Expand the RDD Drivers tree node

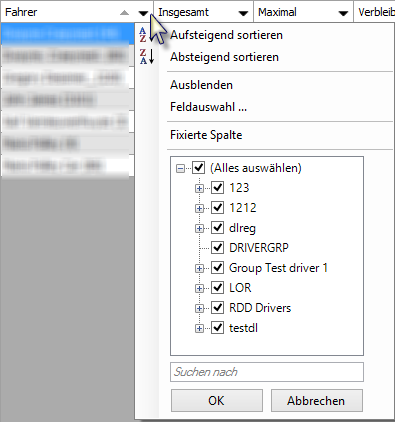pyautogui.click(x=199, y=309)
